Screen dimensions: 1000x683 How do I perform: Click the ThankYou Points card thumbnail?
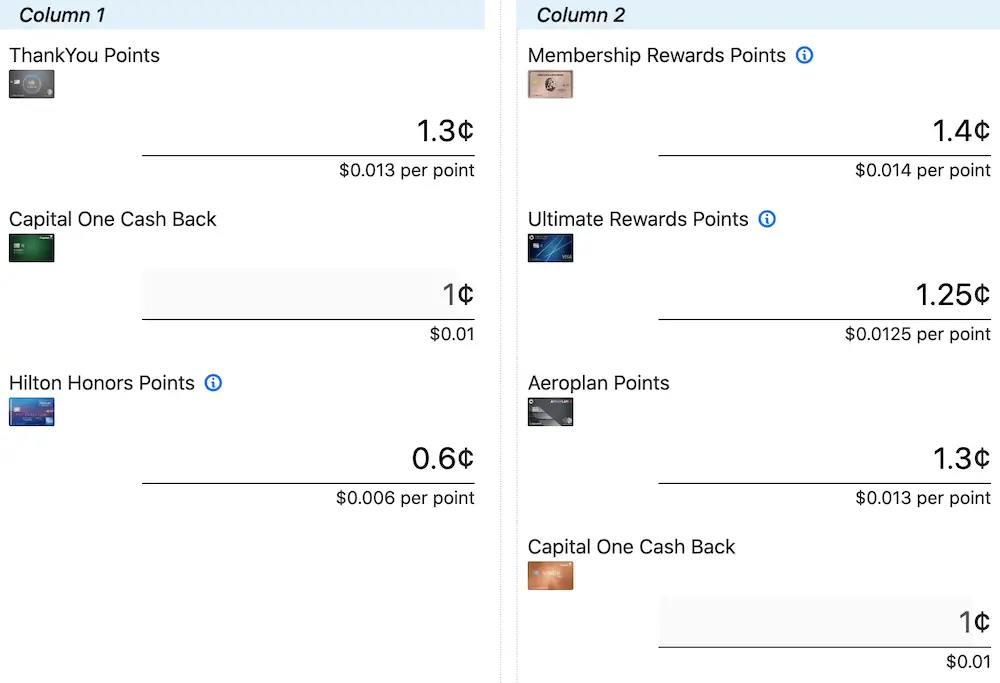(x=32, y=84)
